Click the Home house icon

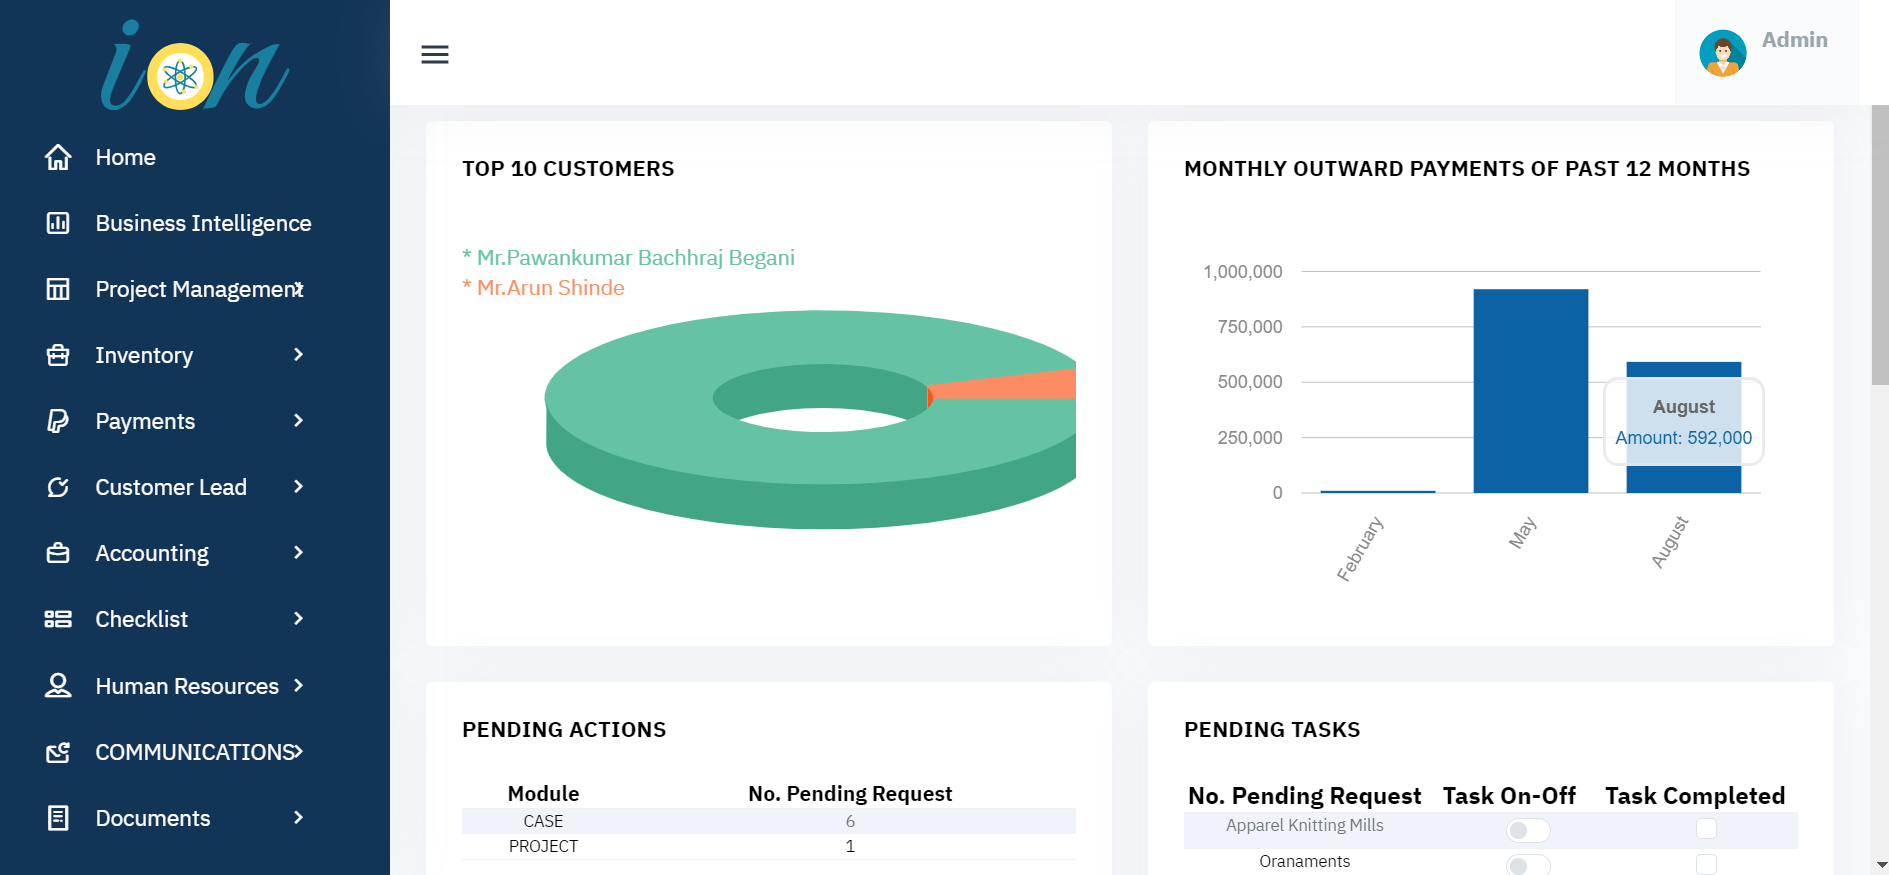(58, 157)
